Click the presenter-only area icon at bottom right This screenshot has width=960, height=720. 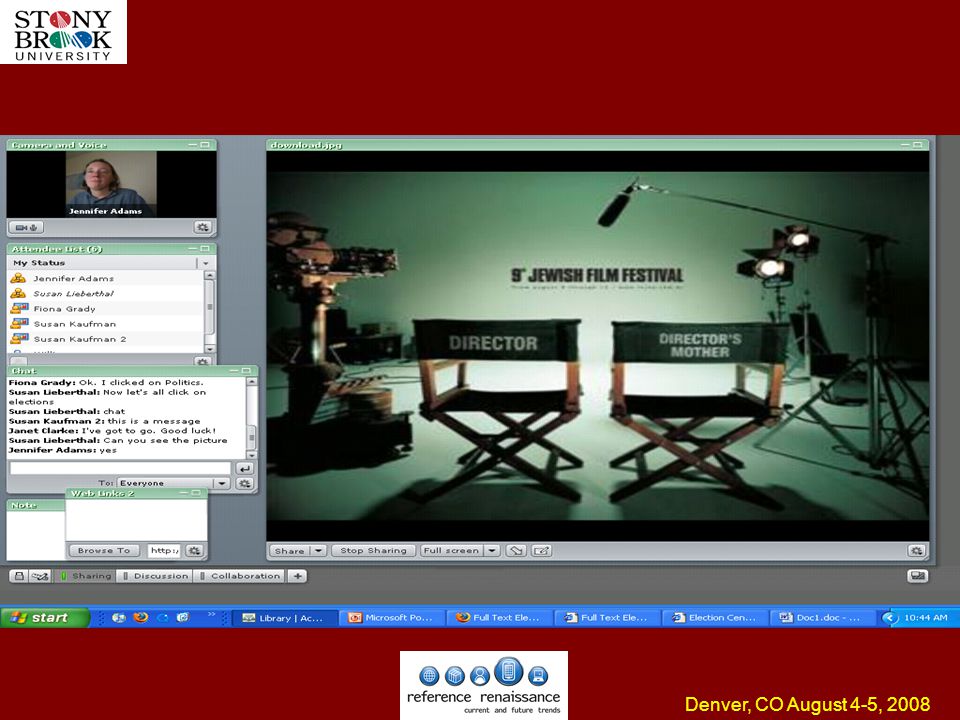[917, 576]
